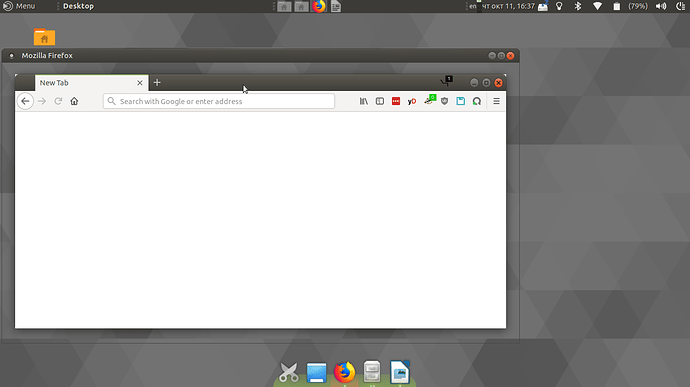Open the shield privacy extension icon
The width and height of the screenshot is (690, 387).
pos(444,101)
